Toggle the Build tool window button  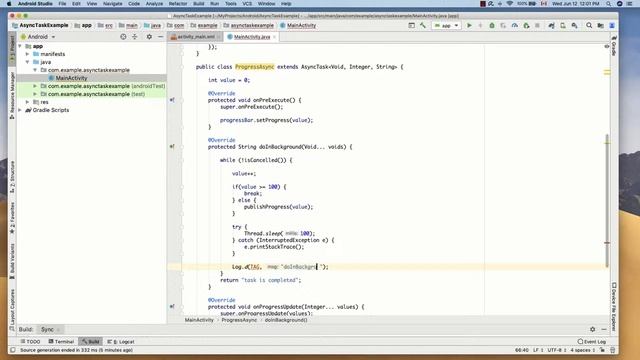[91, 342]
